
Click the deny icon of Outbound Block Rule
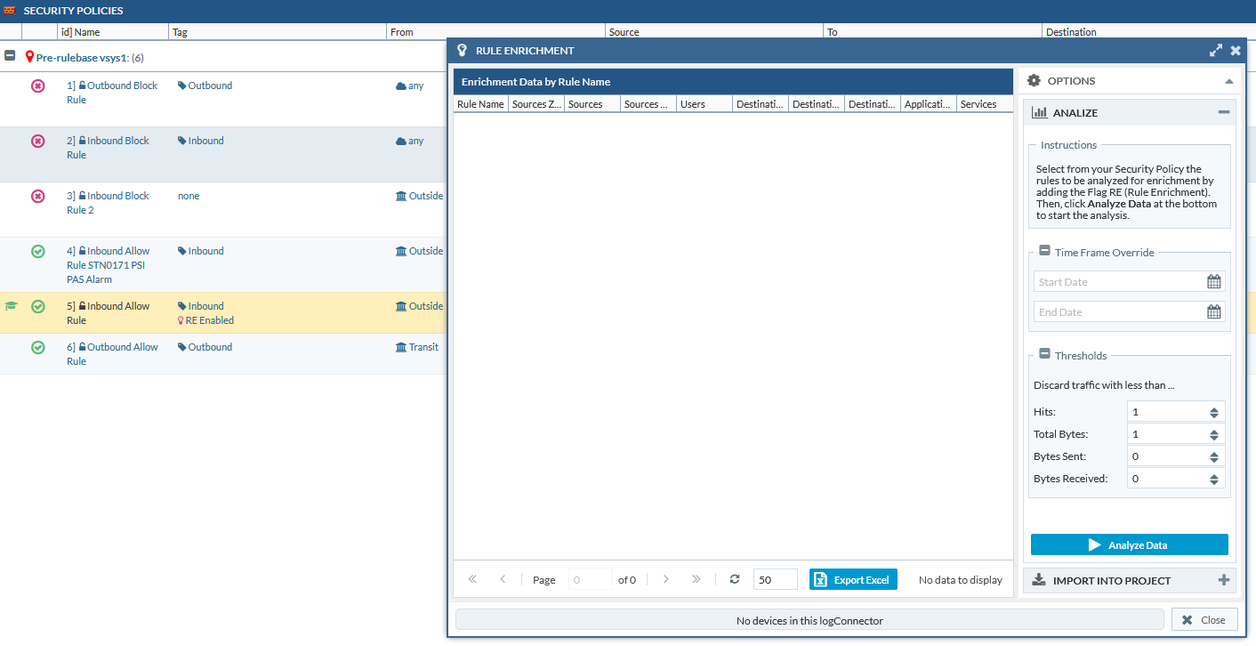(x=38, y=86)
